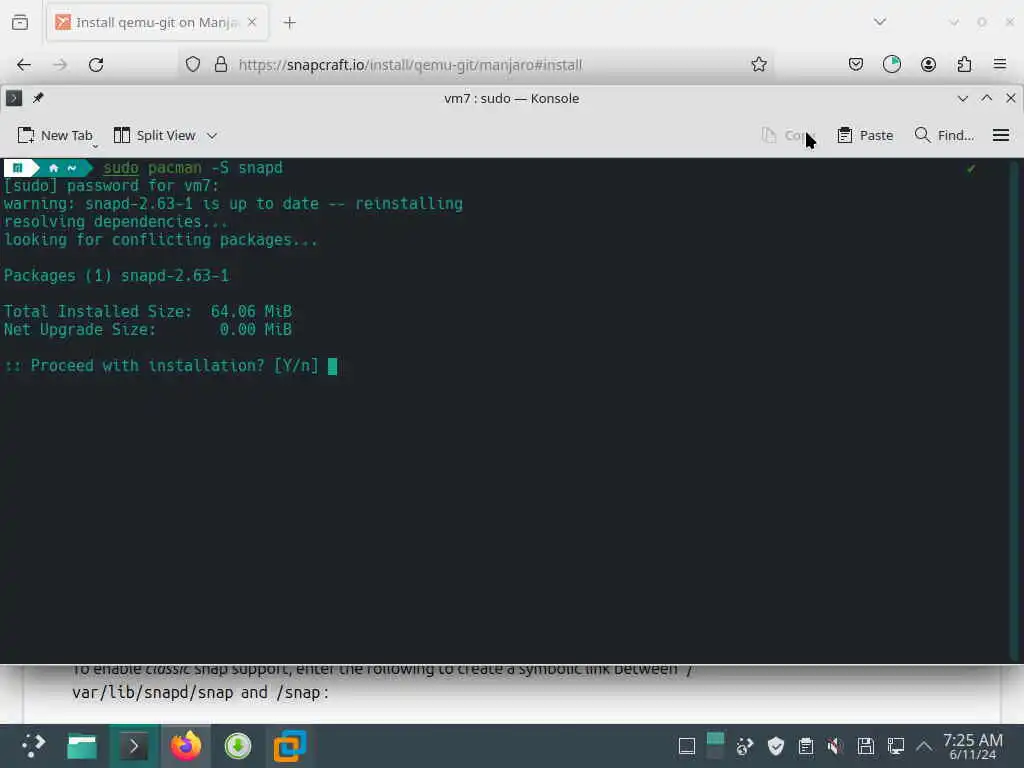Open the Firefox application menu

coord(1000,64)
